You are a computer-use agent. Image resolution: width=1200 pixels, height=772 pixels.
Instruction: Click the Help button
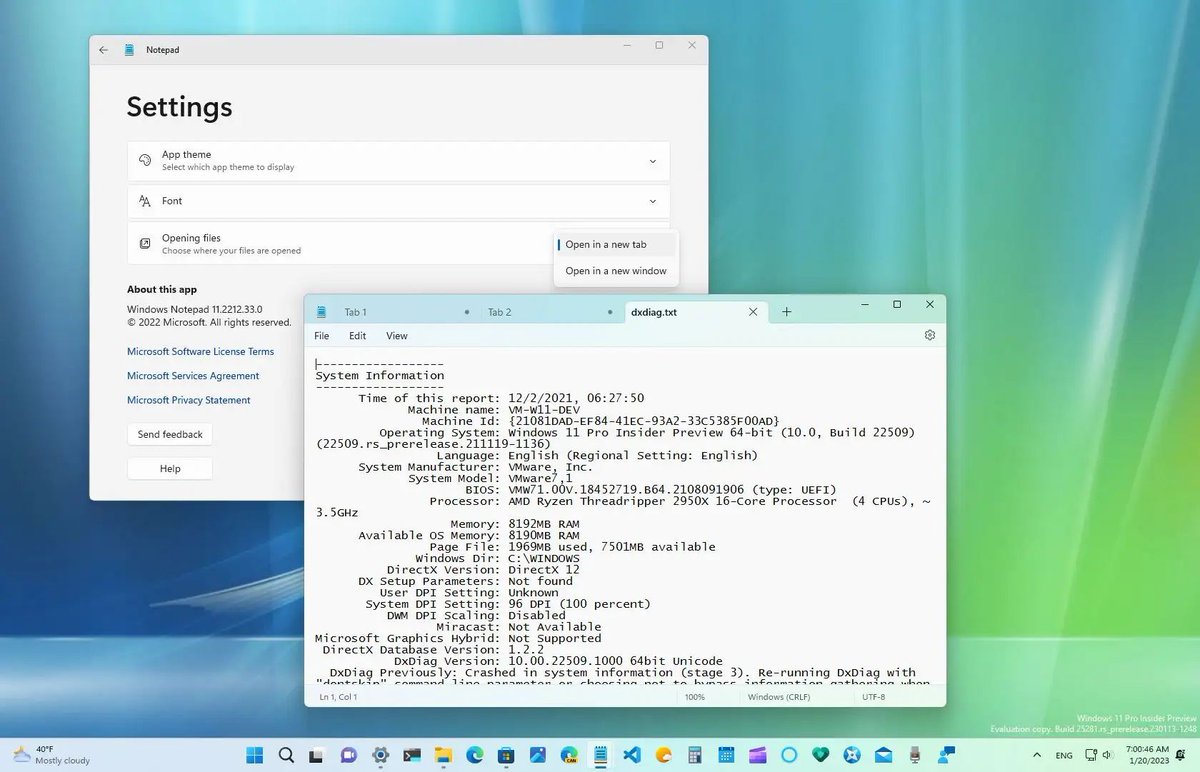click(x=169, y=468)
